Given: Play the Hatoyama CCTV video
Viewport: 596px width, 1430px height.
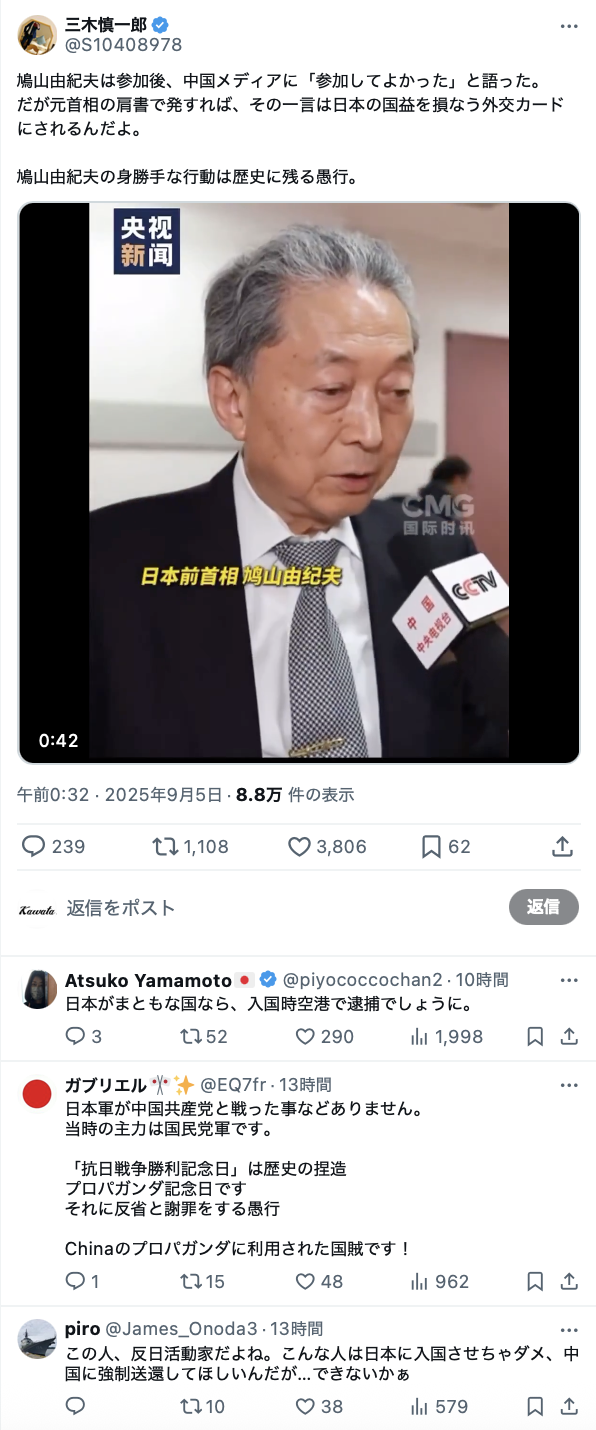Looking at the screenshot, I should (299, 483).
